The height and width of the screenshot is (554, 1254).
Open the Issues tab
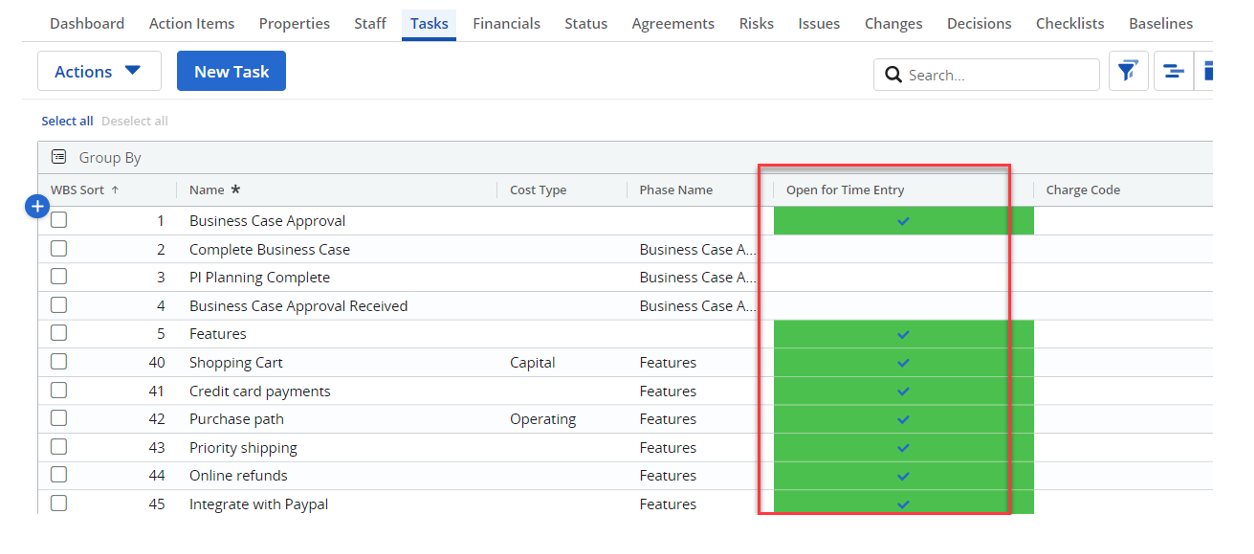coord(819,23)
